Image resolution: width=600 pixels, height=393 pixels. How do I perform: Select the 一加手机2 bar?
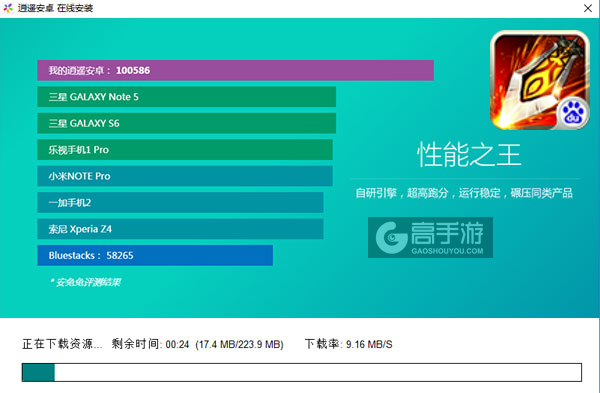click(x=180, y=202)
